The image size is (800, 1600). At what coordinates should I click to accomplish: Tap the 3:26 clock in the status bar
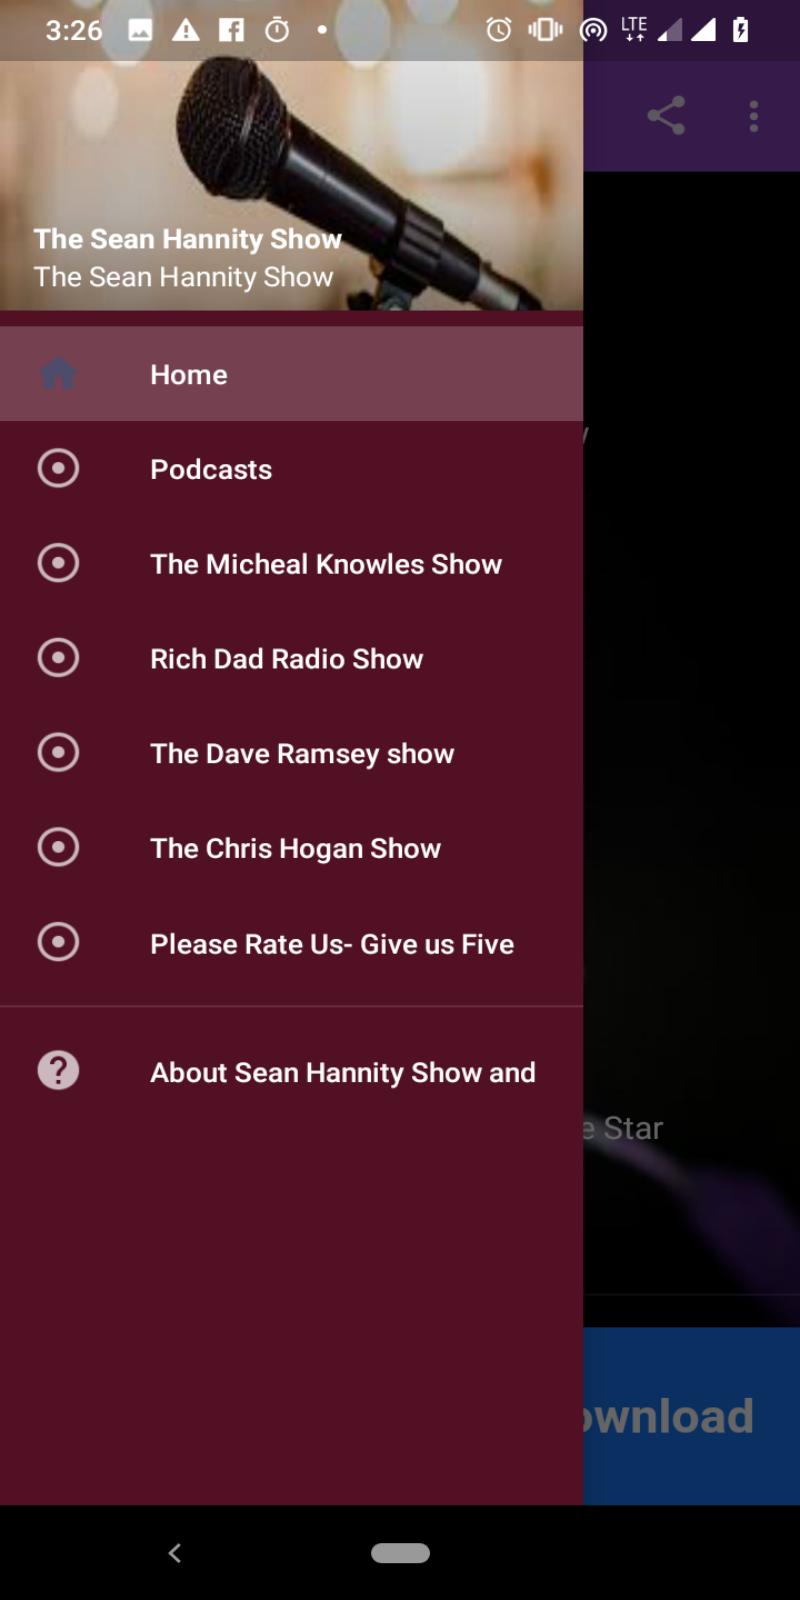pos(74,30)
